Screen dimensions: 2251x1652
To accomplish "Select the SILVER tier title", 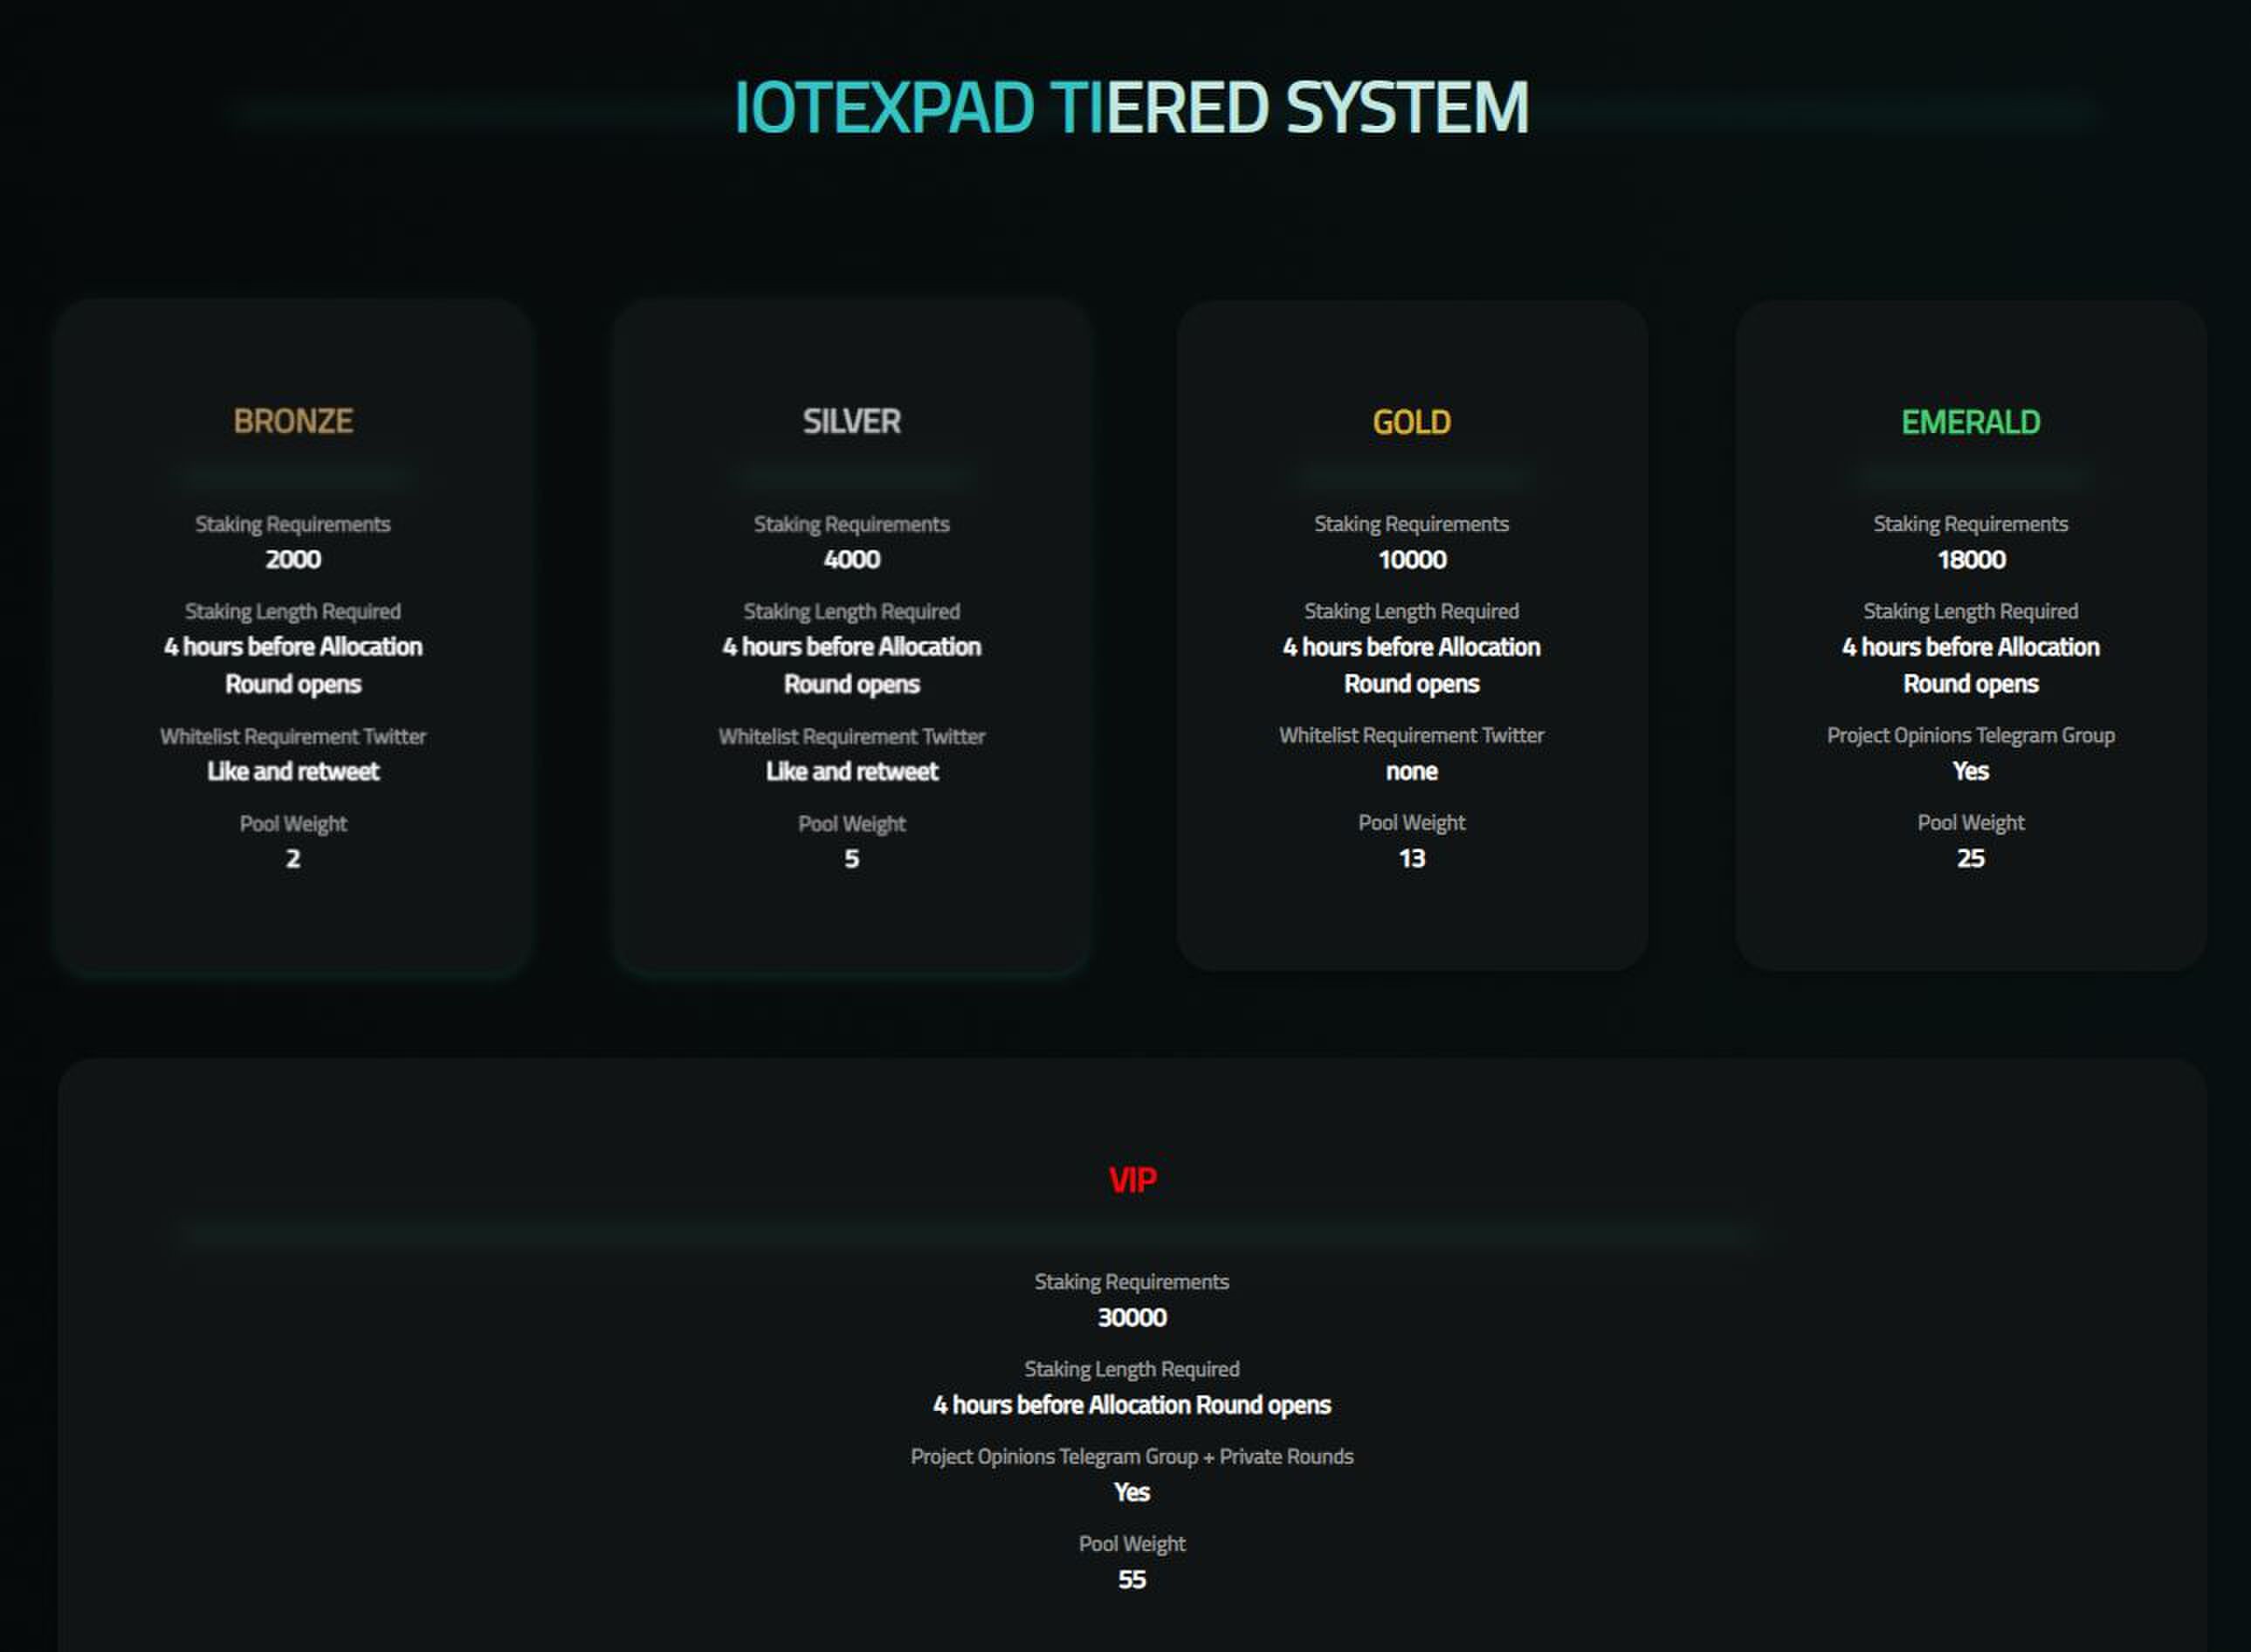I will (852, 421).
